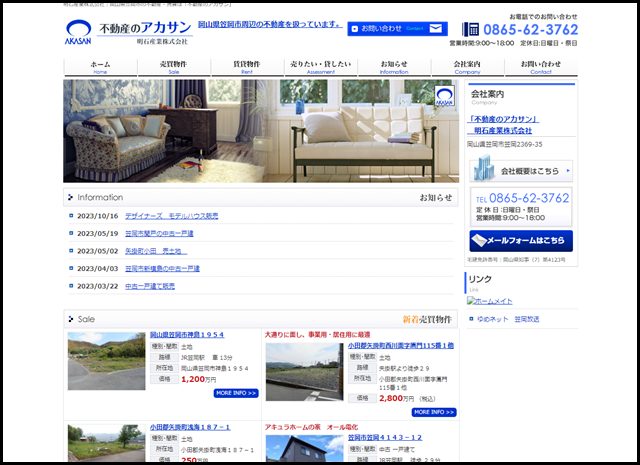Image resolution: width=640 pixels, height=465 pixels.
Task: Open the 2023/10/16 デザイナーズ モデルハウス news link
Action: [171, 216]
